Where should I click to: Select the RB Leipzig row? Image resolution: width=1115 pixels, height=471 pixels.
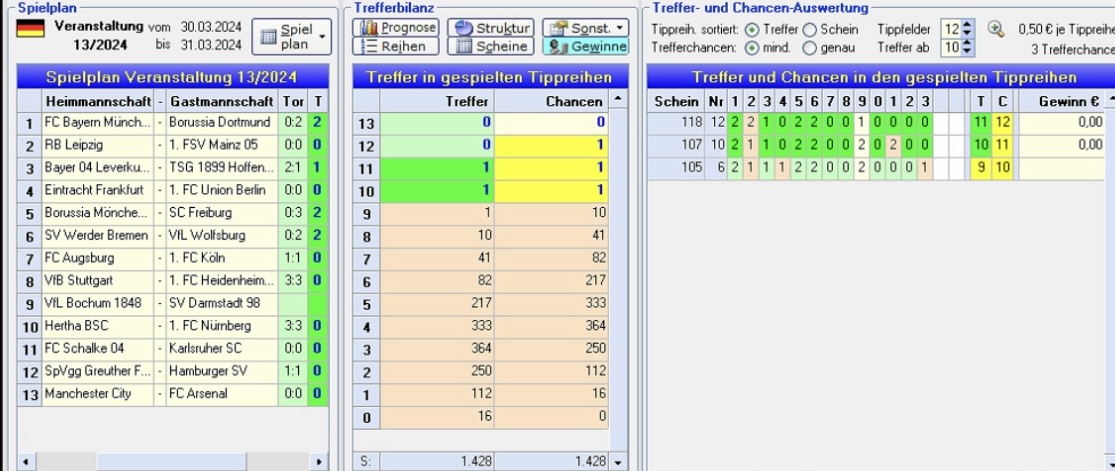(173, 145)
